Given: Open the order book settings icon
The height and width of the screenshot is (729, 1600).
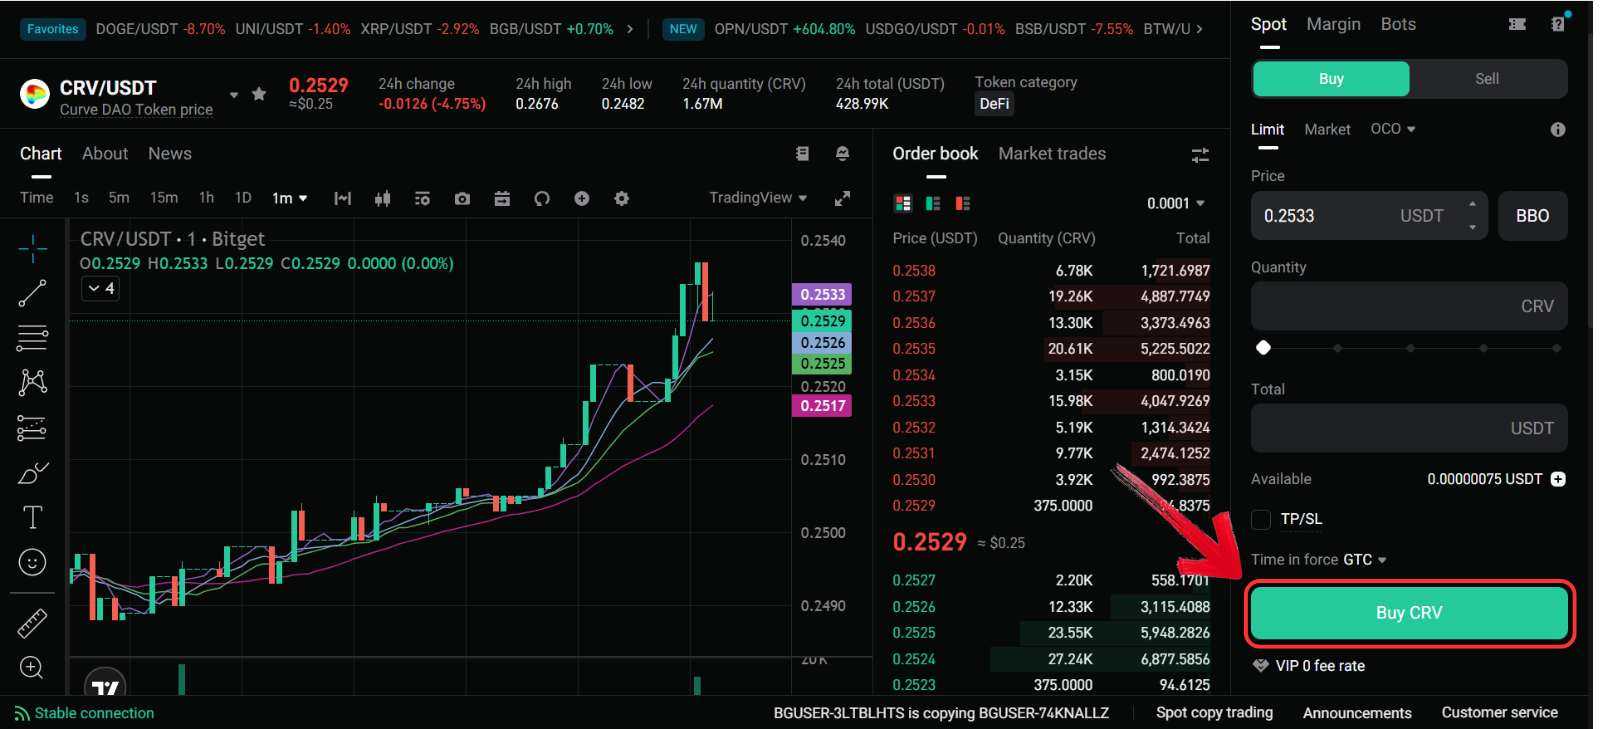Looking at the screenshot, I should tap(1200, 155).
